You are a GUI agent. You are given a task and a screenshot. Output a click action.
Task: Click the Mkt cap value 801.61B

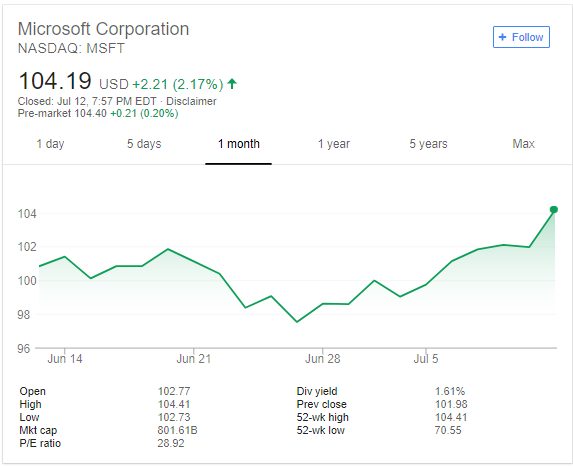point(177,430)
